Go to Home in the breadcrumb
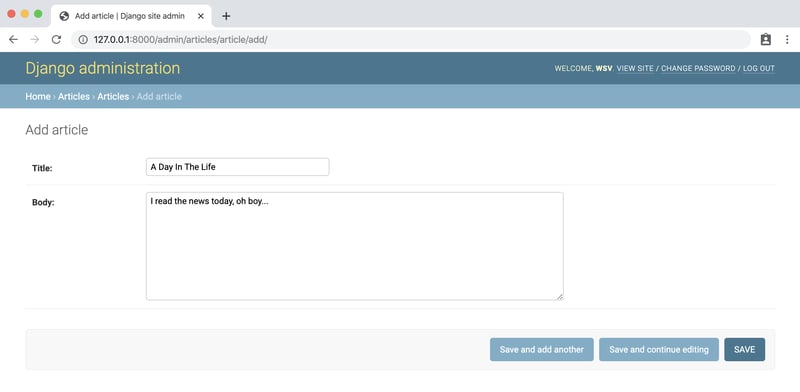This screenshot has height=392, width=800. pos(38,96)
